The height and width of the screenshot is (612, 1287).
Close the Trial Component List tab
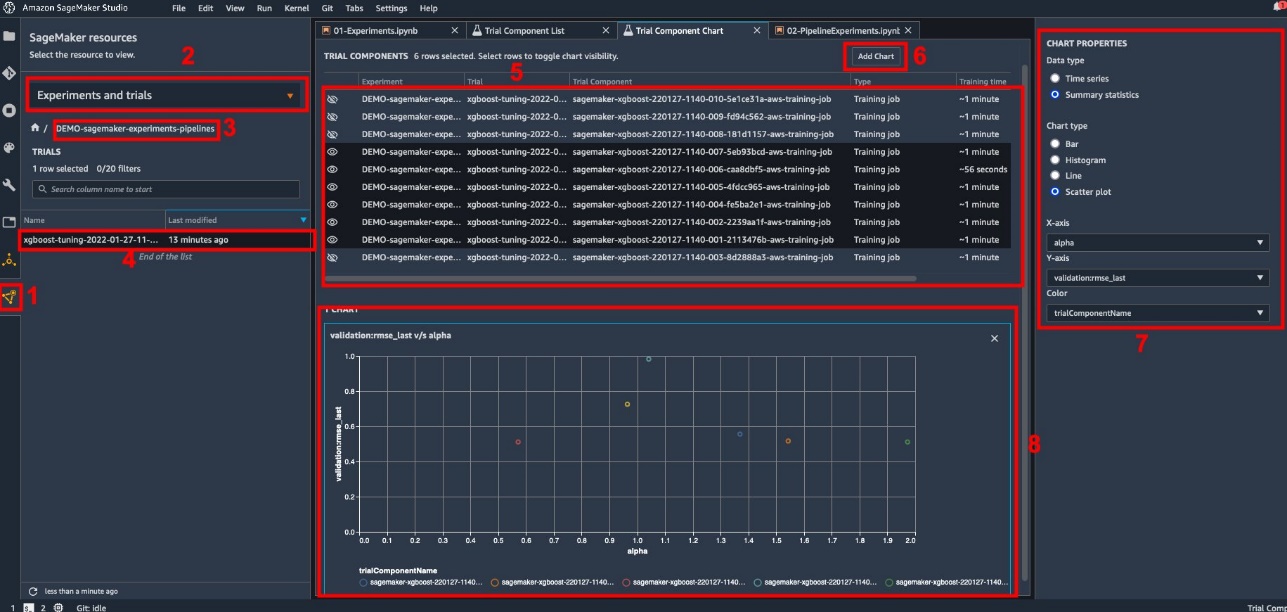click(x=606, y=31)
